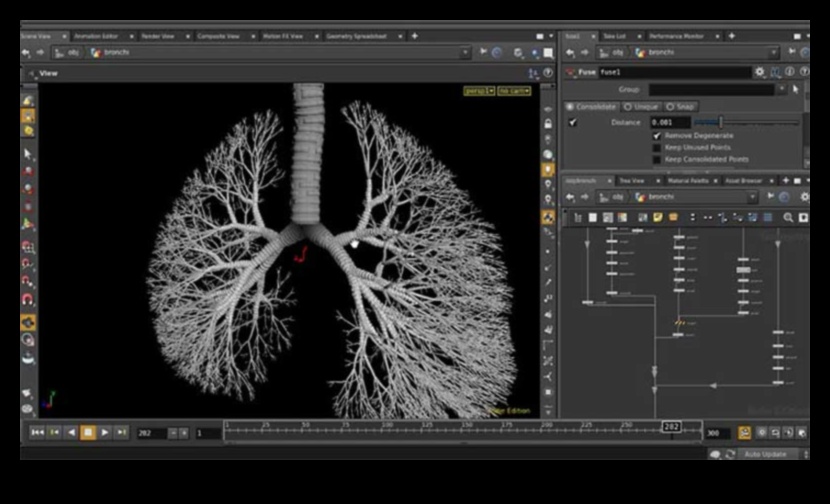Screen dimensions: 830x504
Task: Enable Keep Unused Points checkbox
Action: pyautogui.click(x=657, y=147)
